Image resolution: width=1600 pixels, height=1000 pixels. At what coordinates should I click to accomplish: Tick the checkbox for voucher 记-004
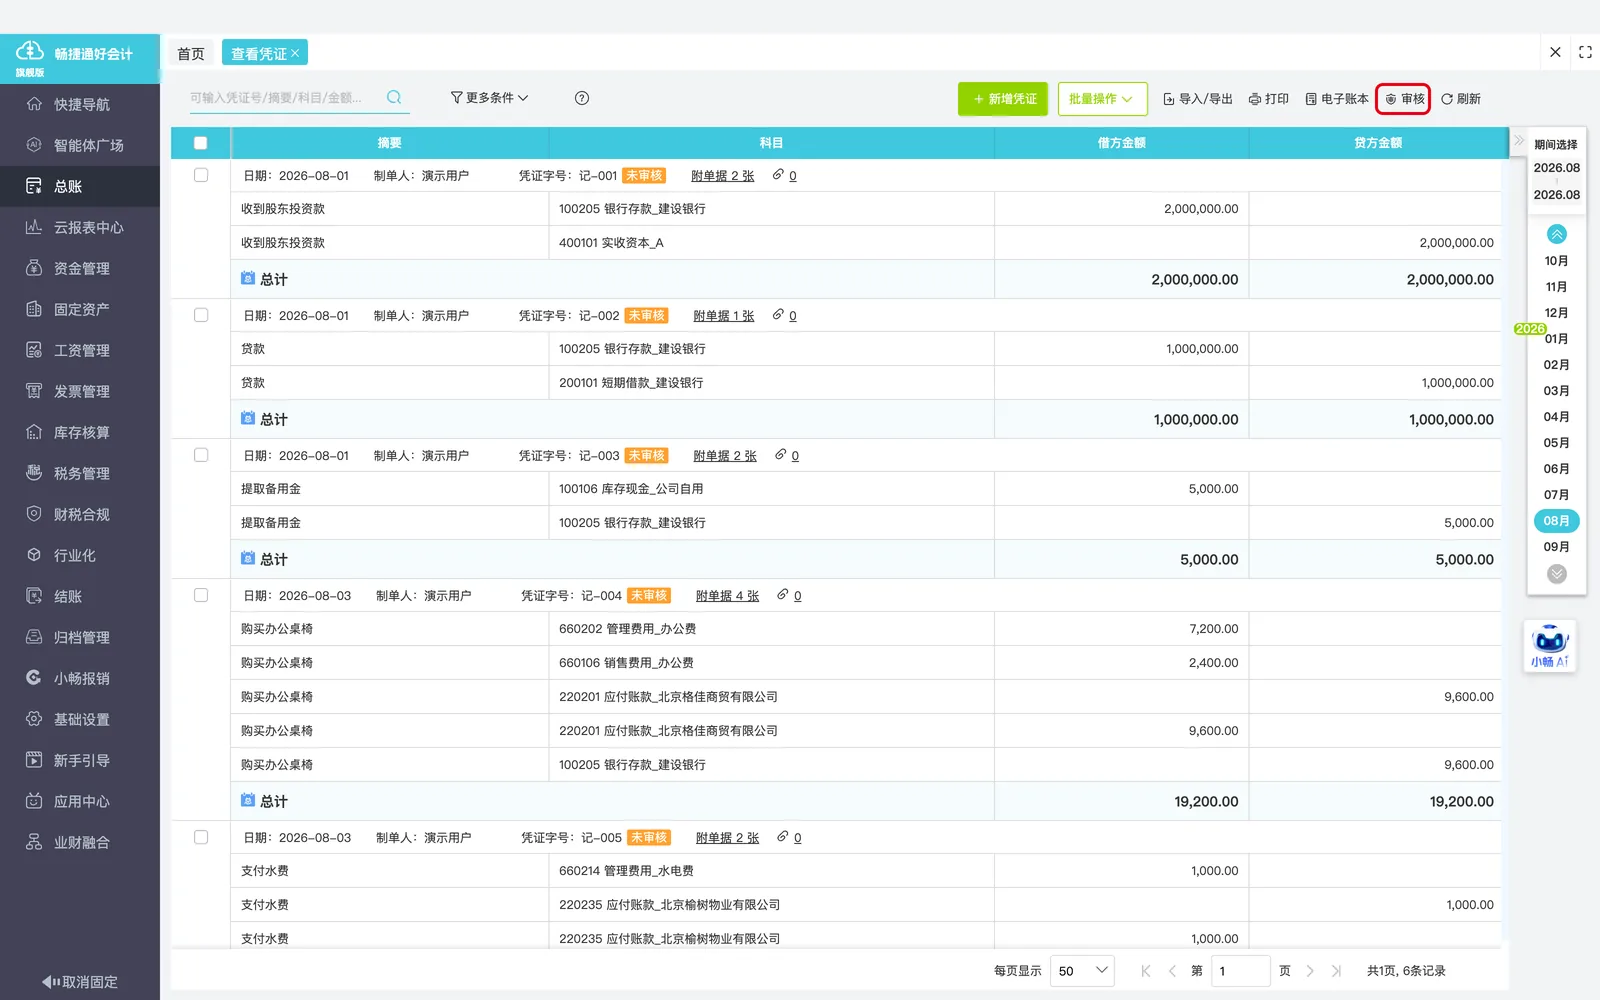[x=201, y=595]
